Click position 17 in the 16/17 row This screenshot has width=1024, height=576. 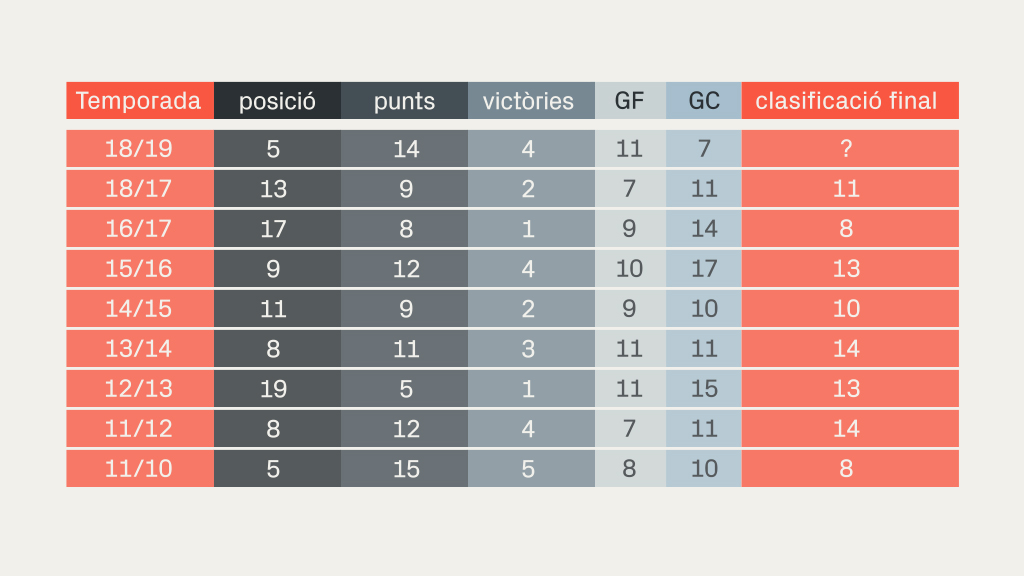(278, 229)
